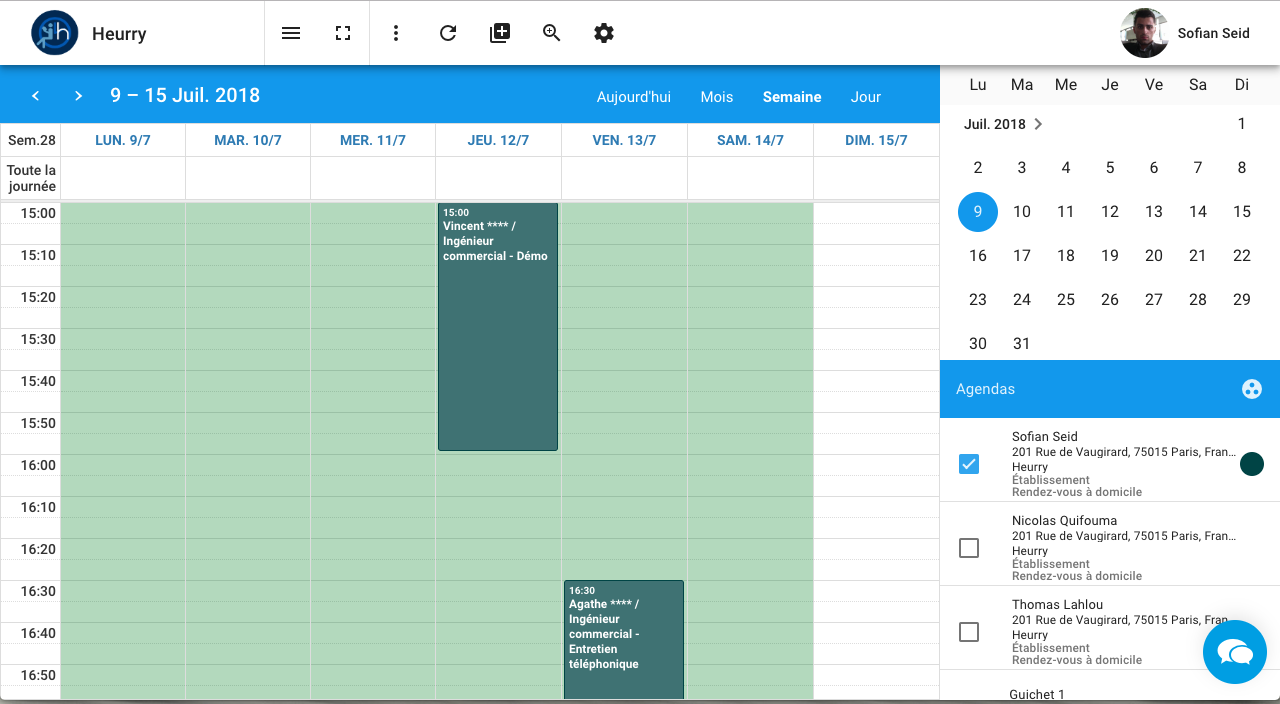Click Sofian Seid profile avatar
The height and width of the screenshot is (704, 1280).
click(x=1145, y=33)
